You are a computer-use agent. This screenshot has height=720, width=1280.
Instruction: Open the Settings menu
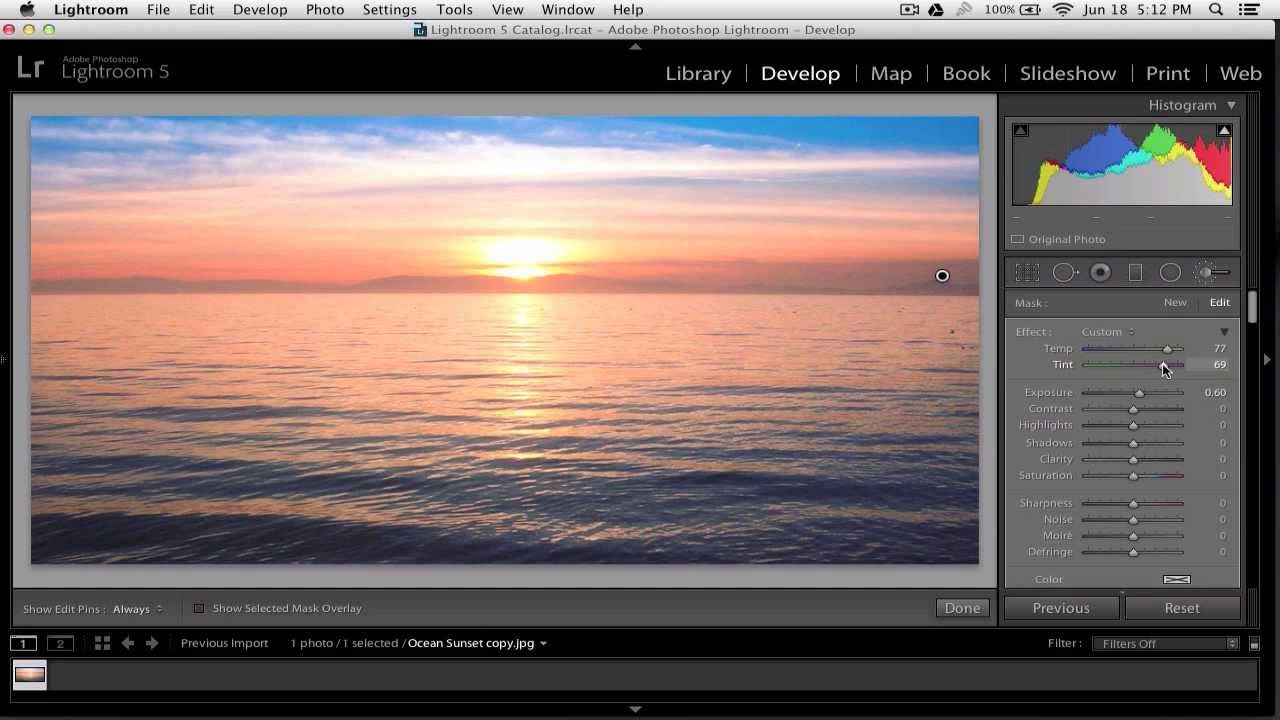pos(389,10)
